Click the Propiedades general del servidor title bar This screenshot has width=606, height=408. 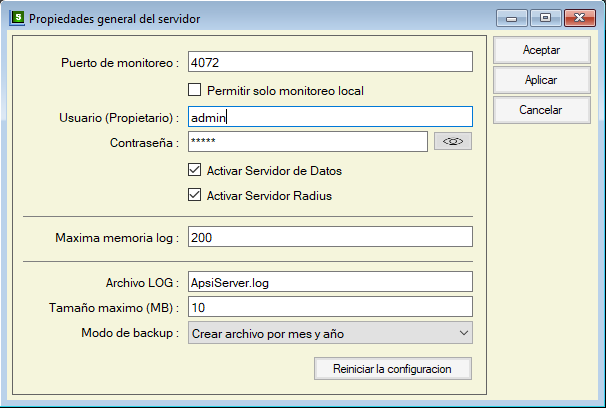(250, 17)
